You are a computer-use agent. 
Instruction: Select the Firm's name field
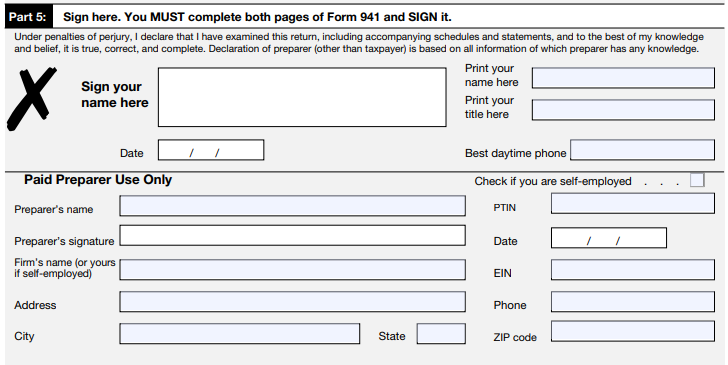292,270
